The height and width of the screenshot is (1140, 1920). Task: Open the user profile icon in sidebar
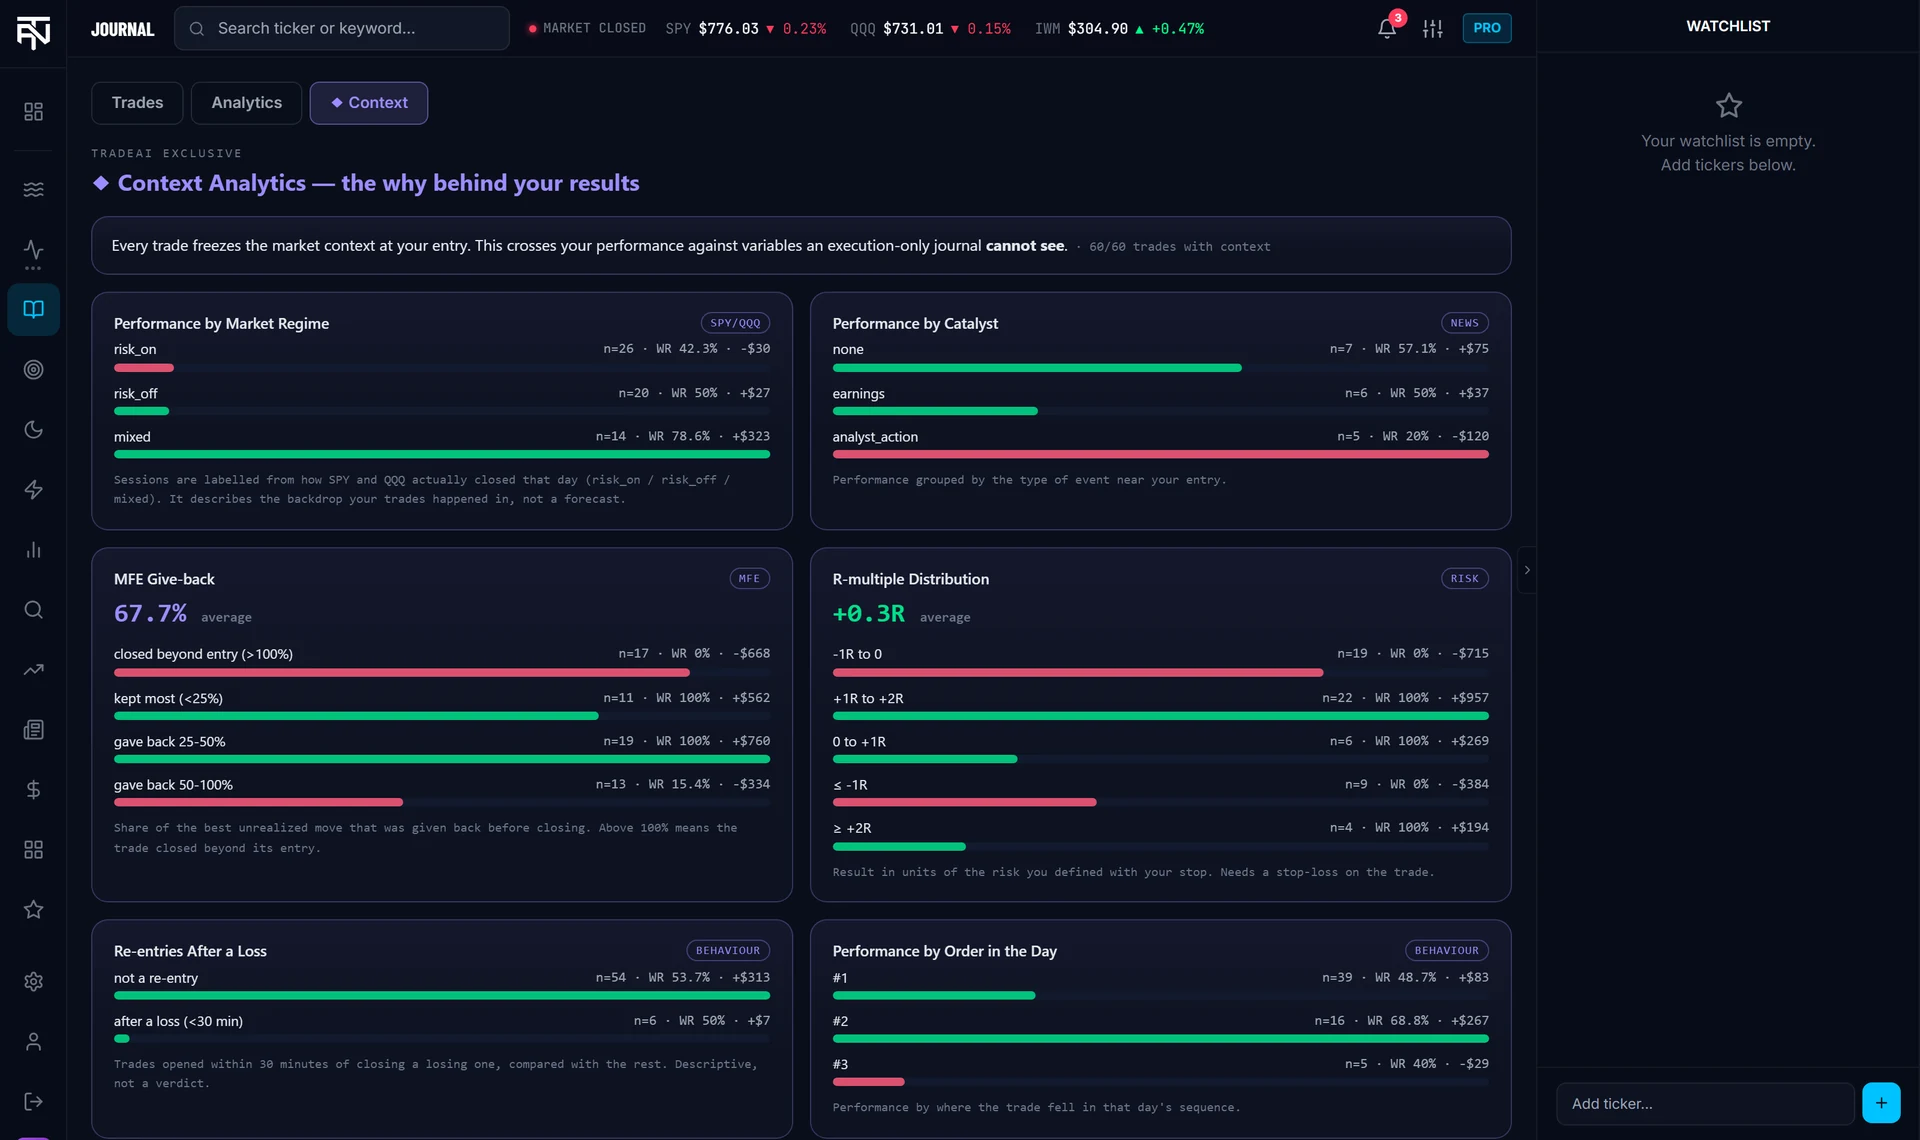(x=33, y=1042)
